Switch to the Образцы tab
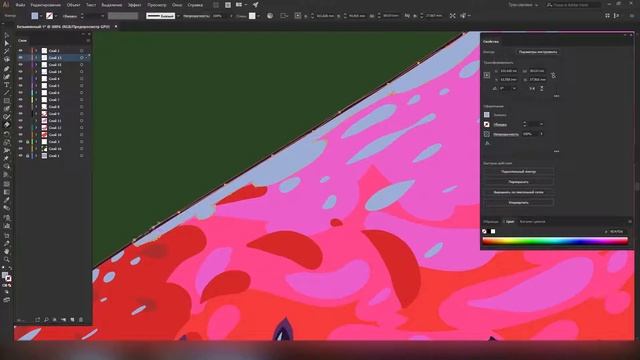The width and height of the screenshot is (640, 360). (491, 222)
